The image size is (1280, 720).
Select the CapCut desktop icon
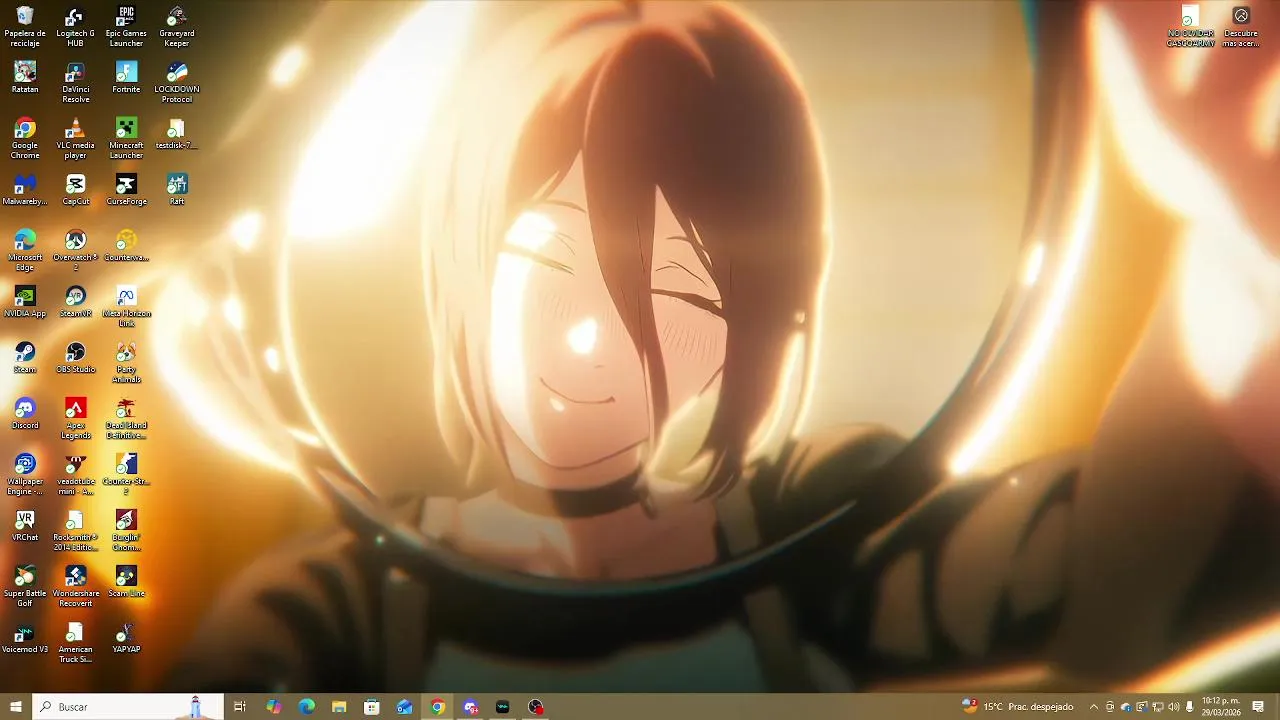pos(75,190)
